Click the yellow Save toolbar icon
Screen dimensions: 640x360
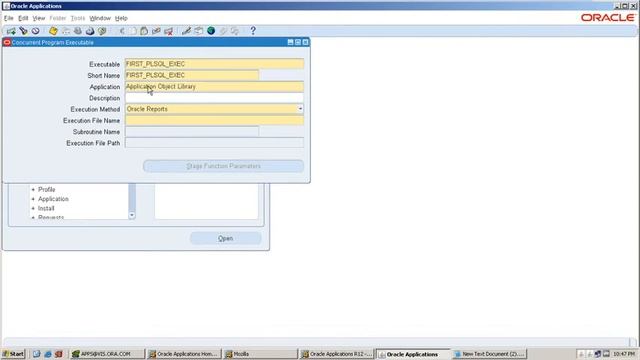(x=53, y=31)
